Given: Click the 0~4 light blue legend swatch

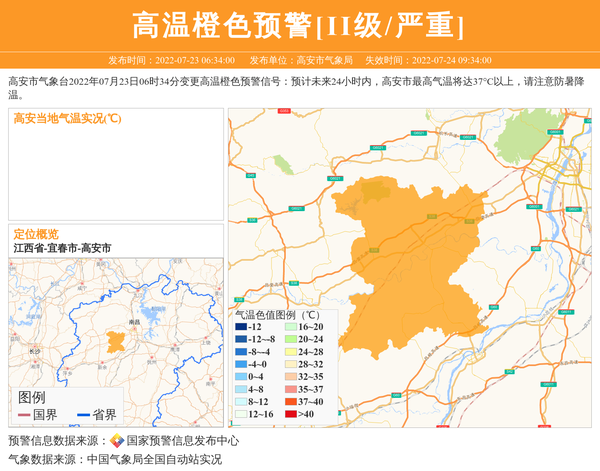Looking at the screenshot, I should click(x=241, y=377).
